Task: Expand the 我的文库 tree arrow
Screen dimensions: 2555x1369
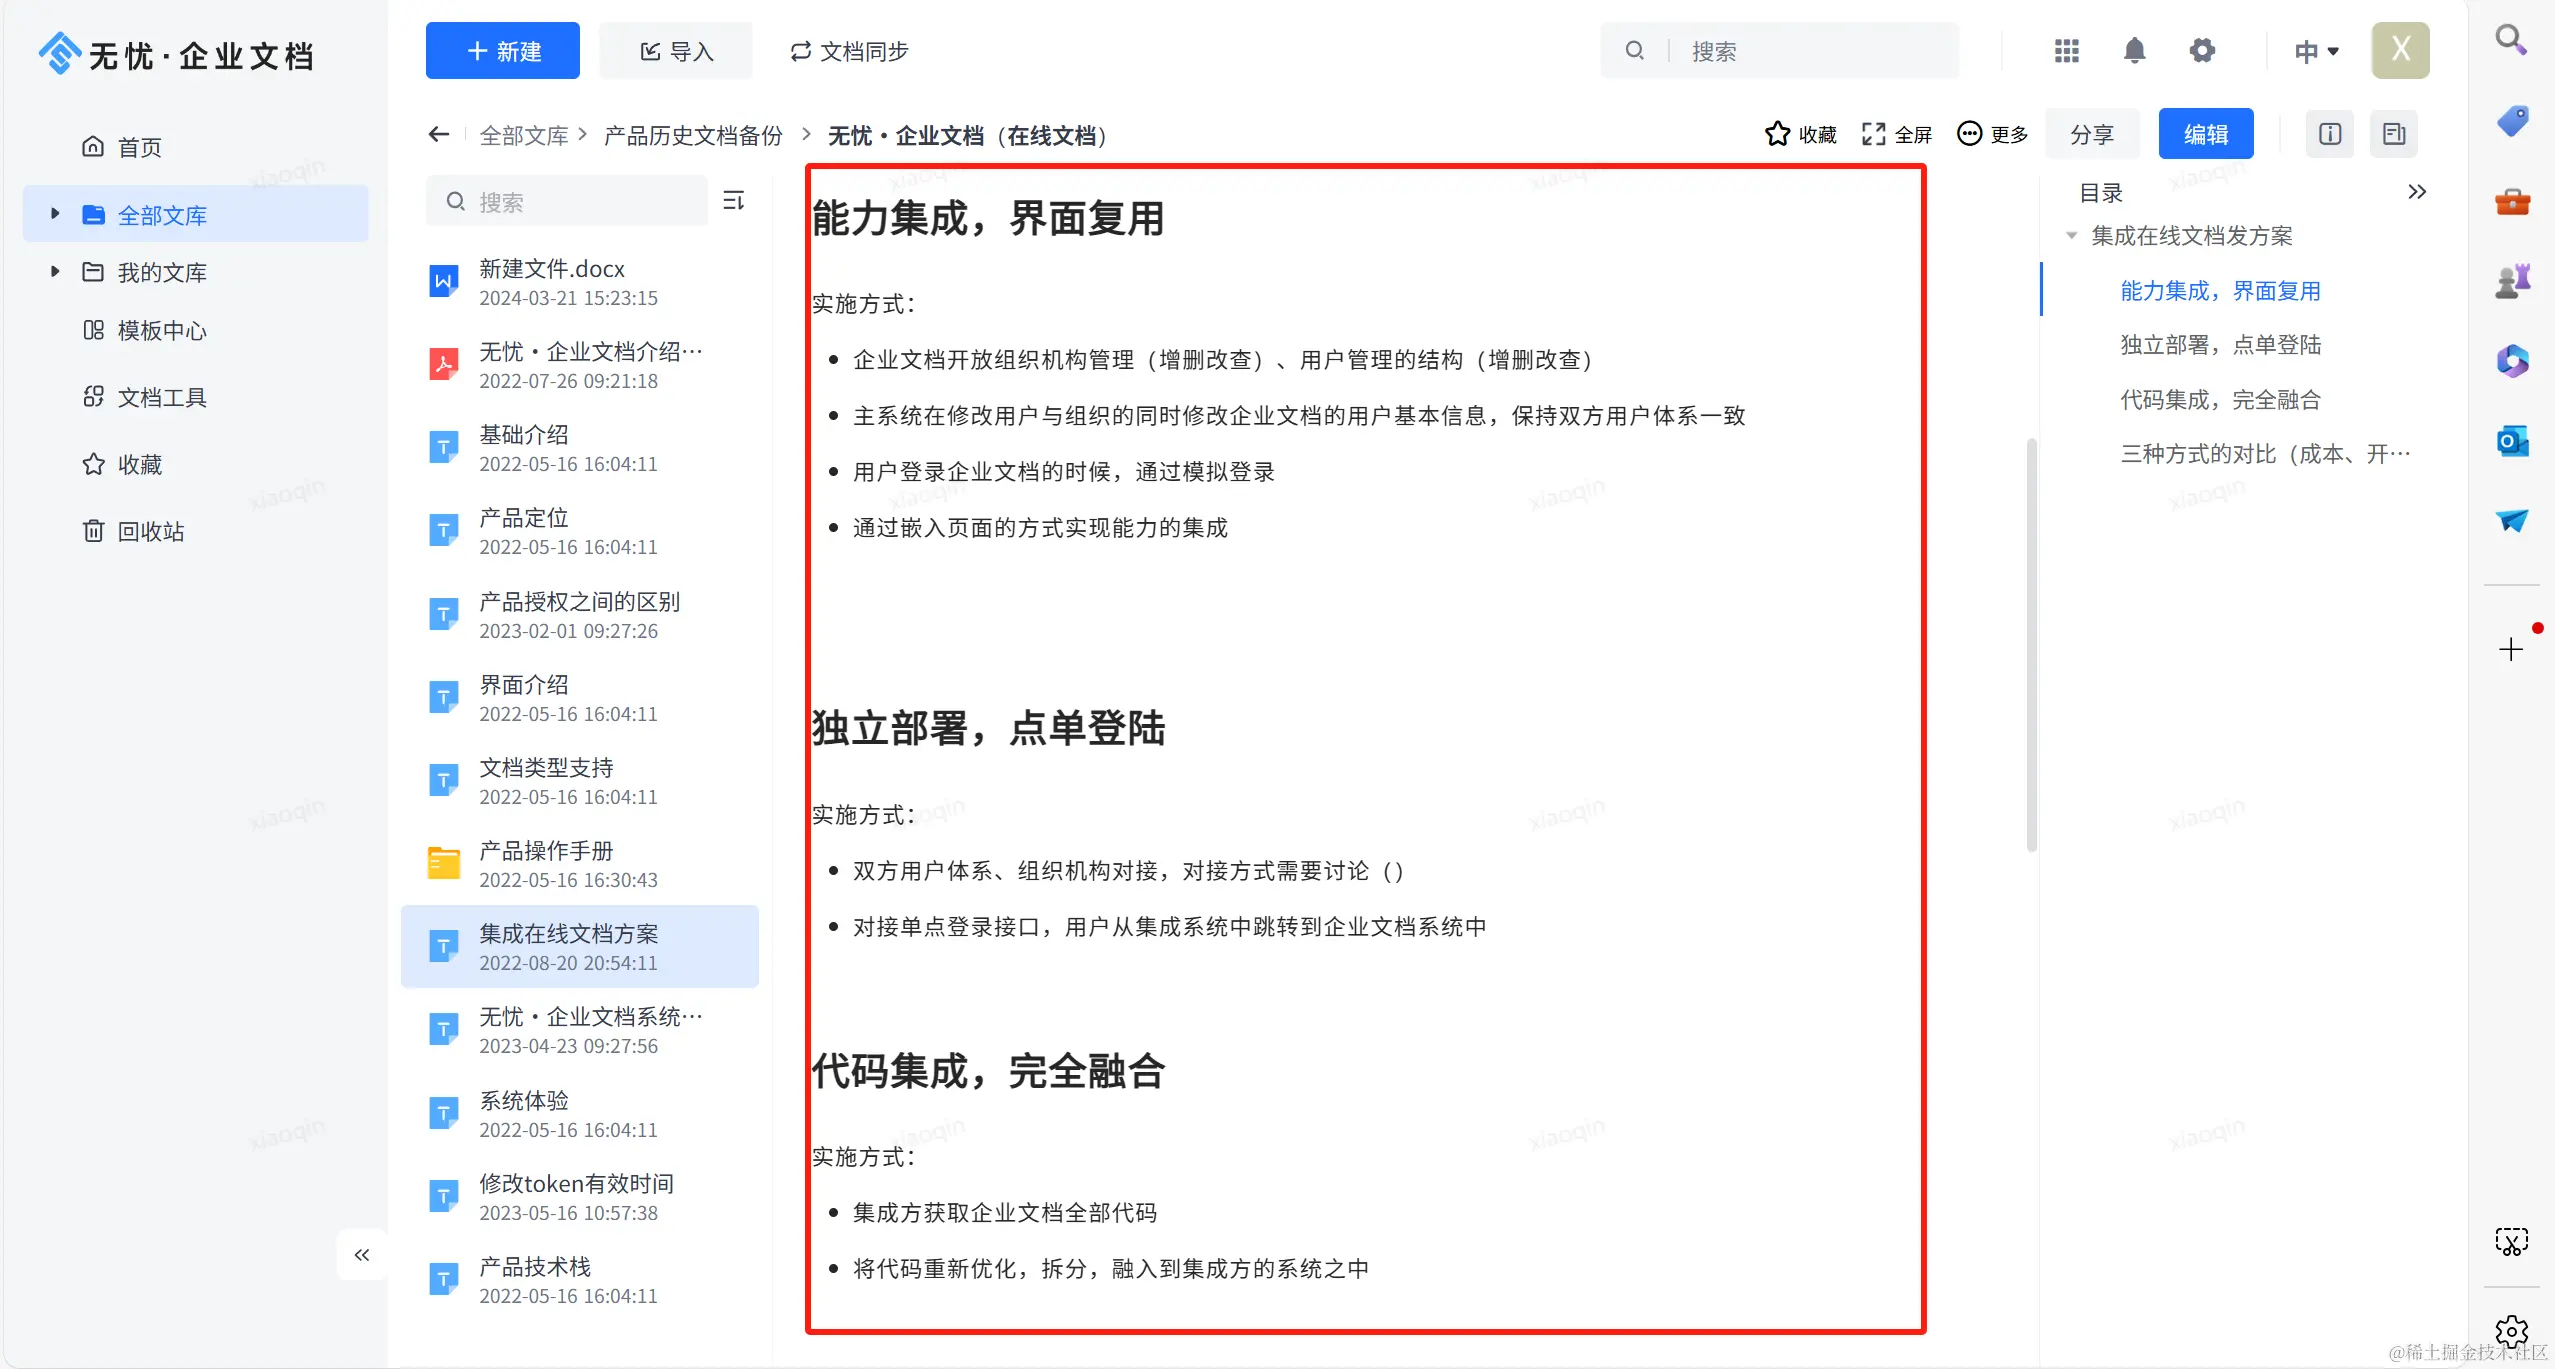Action: (55, 272)
